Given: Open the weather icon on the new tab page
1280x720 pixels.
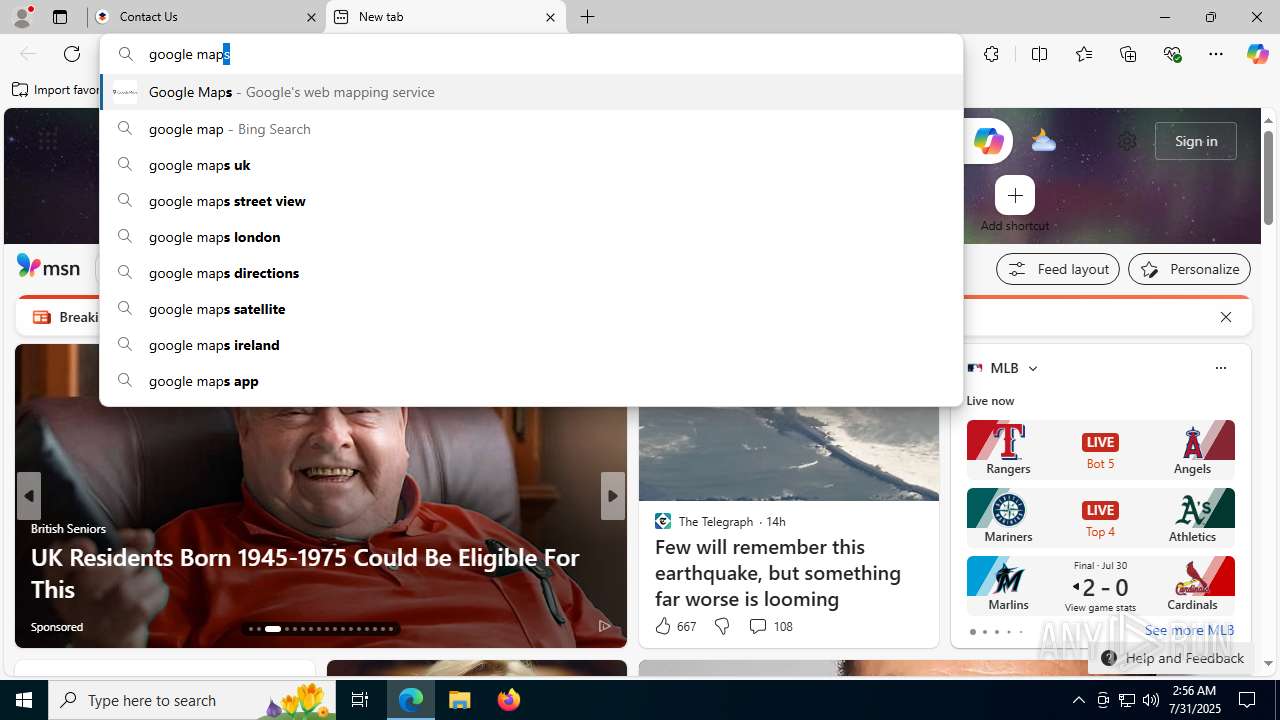Looking at the screenshot, I should (x=1043, y=141).
